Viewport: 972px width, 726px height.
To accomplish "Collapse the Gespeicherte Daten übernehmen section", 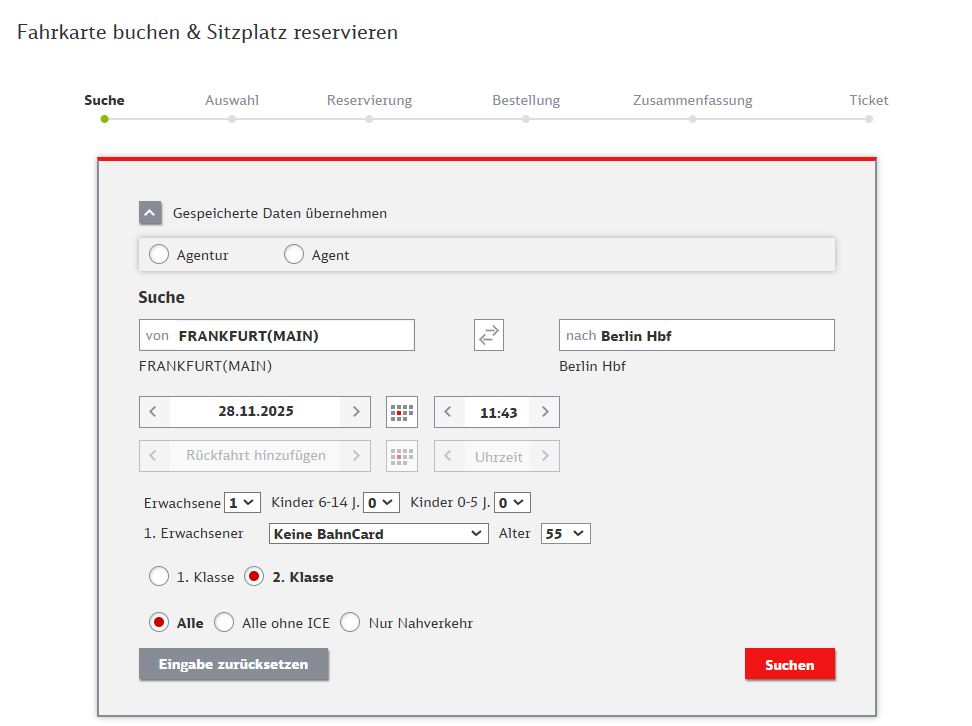I will point(150,213).
